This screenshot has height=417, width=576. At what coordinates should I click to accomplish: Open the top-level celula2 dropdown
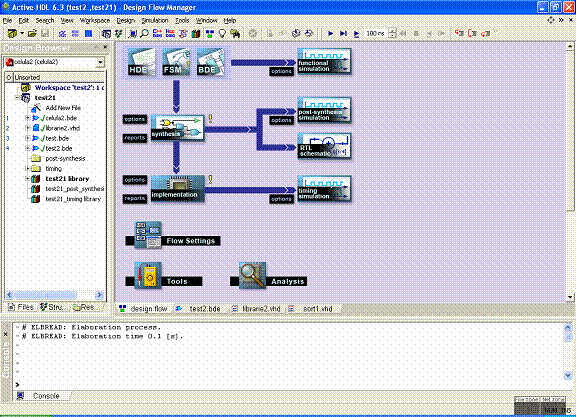click(100, 62)
